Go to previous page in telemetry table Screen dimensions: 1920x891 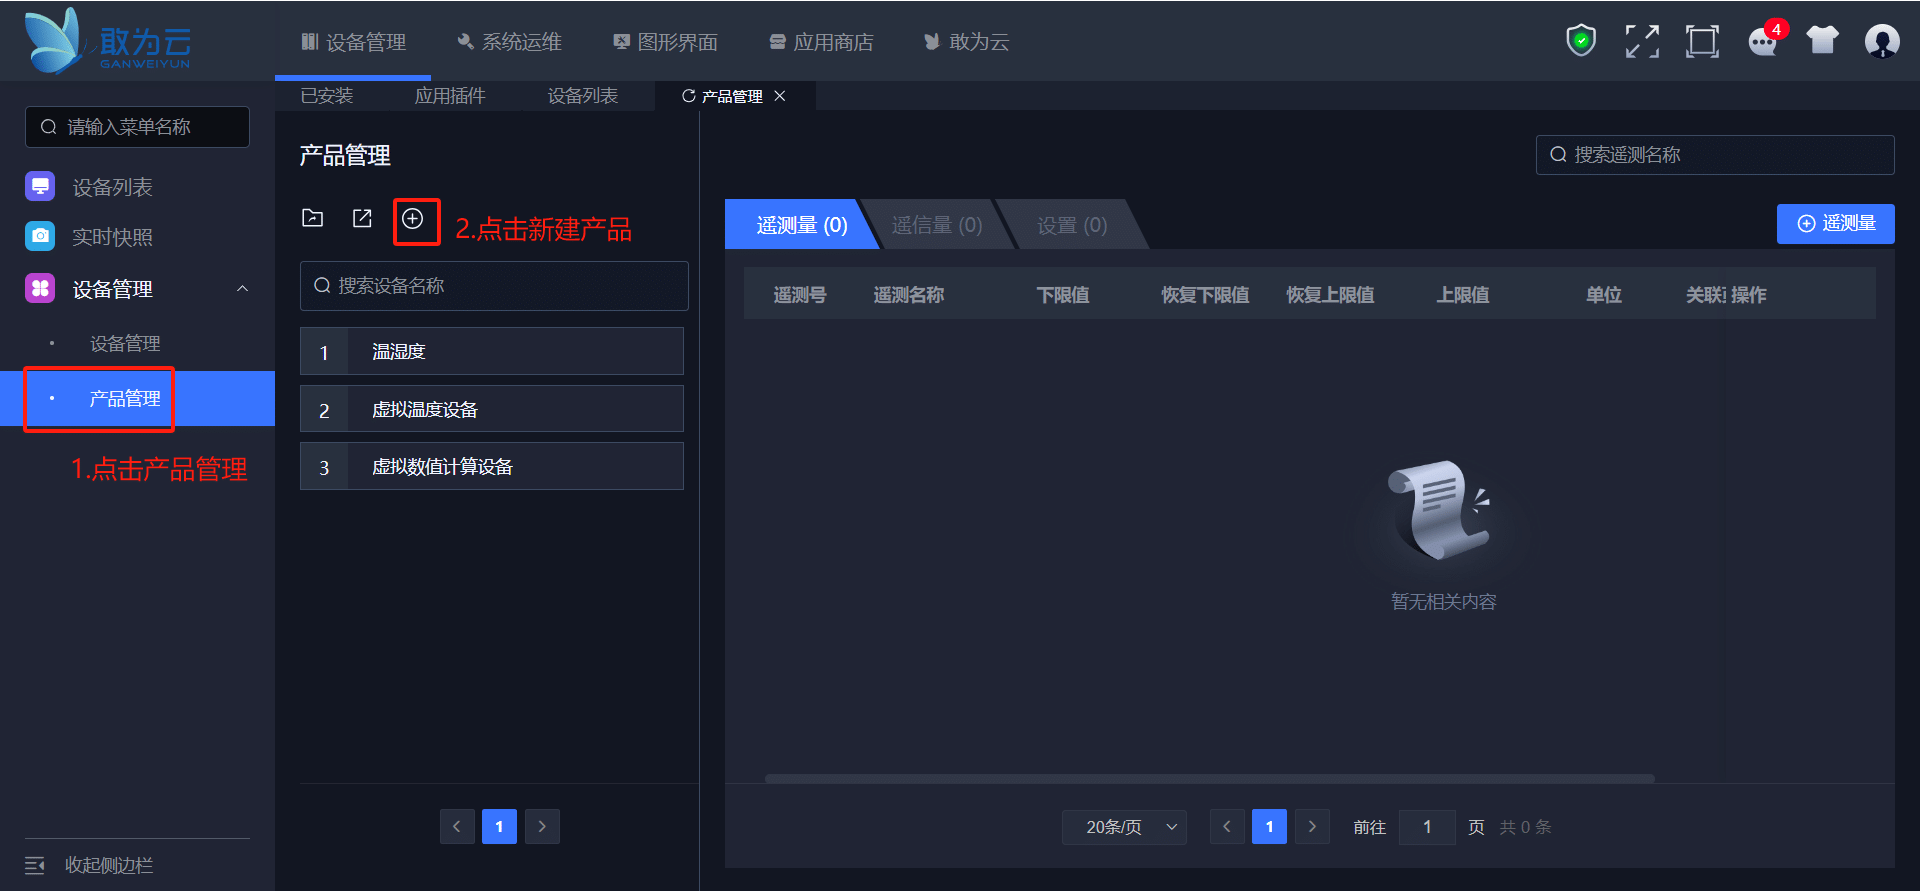pyautogui.click(x=1227, y=827)
